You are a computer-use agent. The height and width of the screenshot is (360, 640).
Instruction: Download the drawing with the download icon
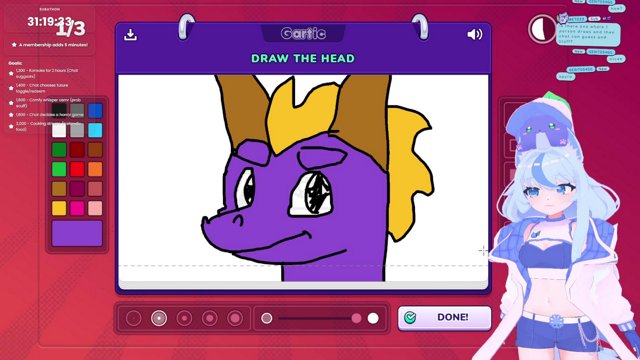point(131,35)
